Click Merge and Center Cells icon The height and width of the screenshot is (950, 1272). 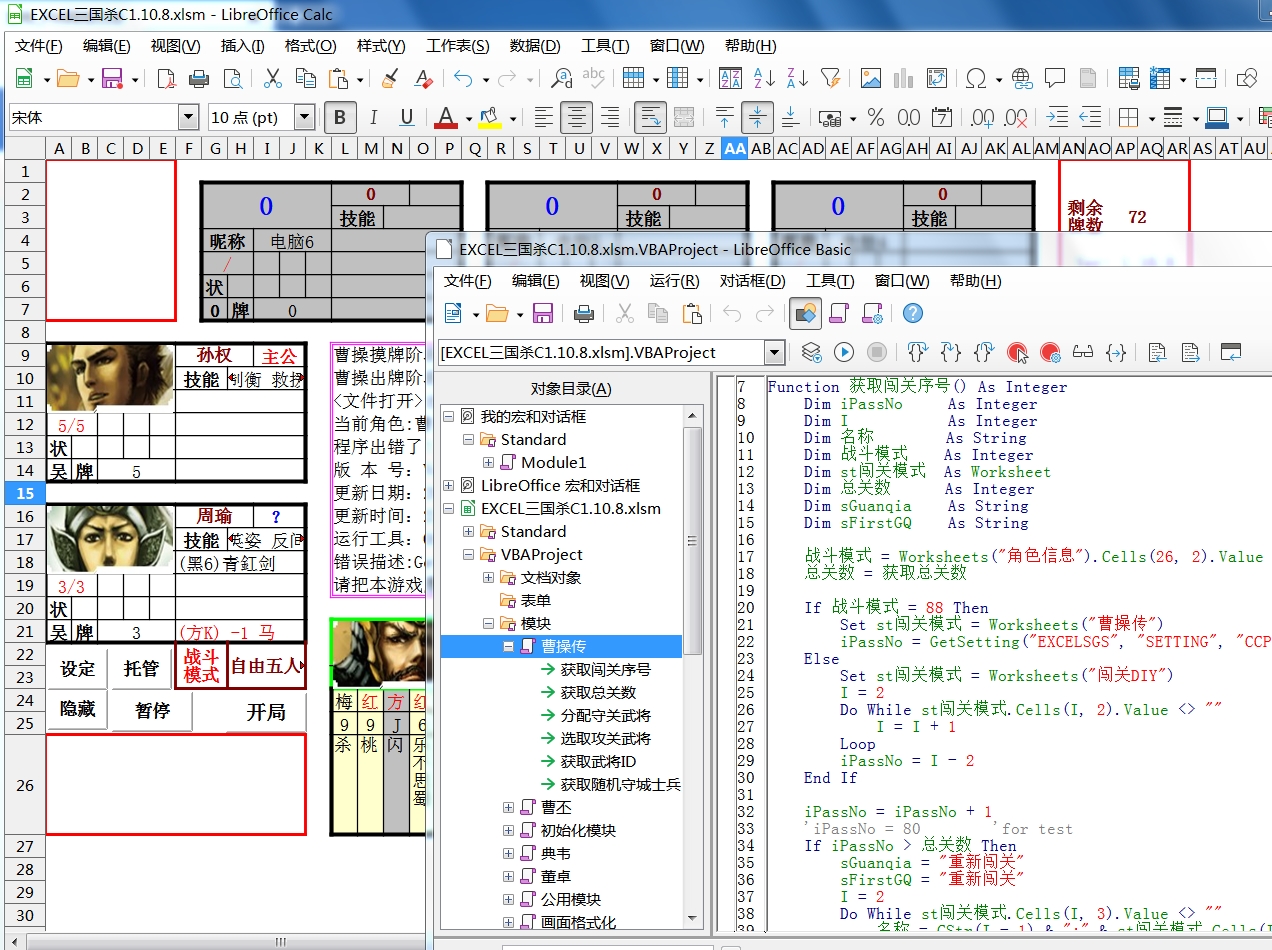coord(684,117)
